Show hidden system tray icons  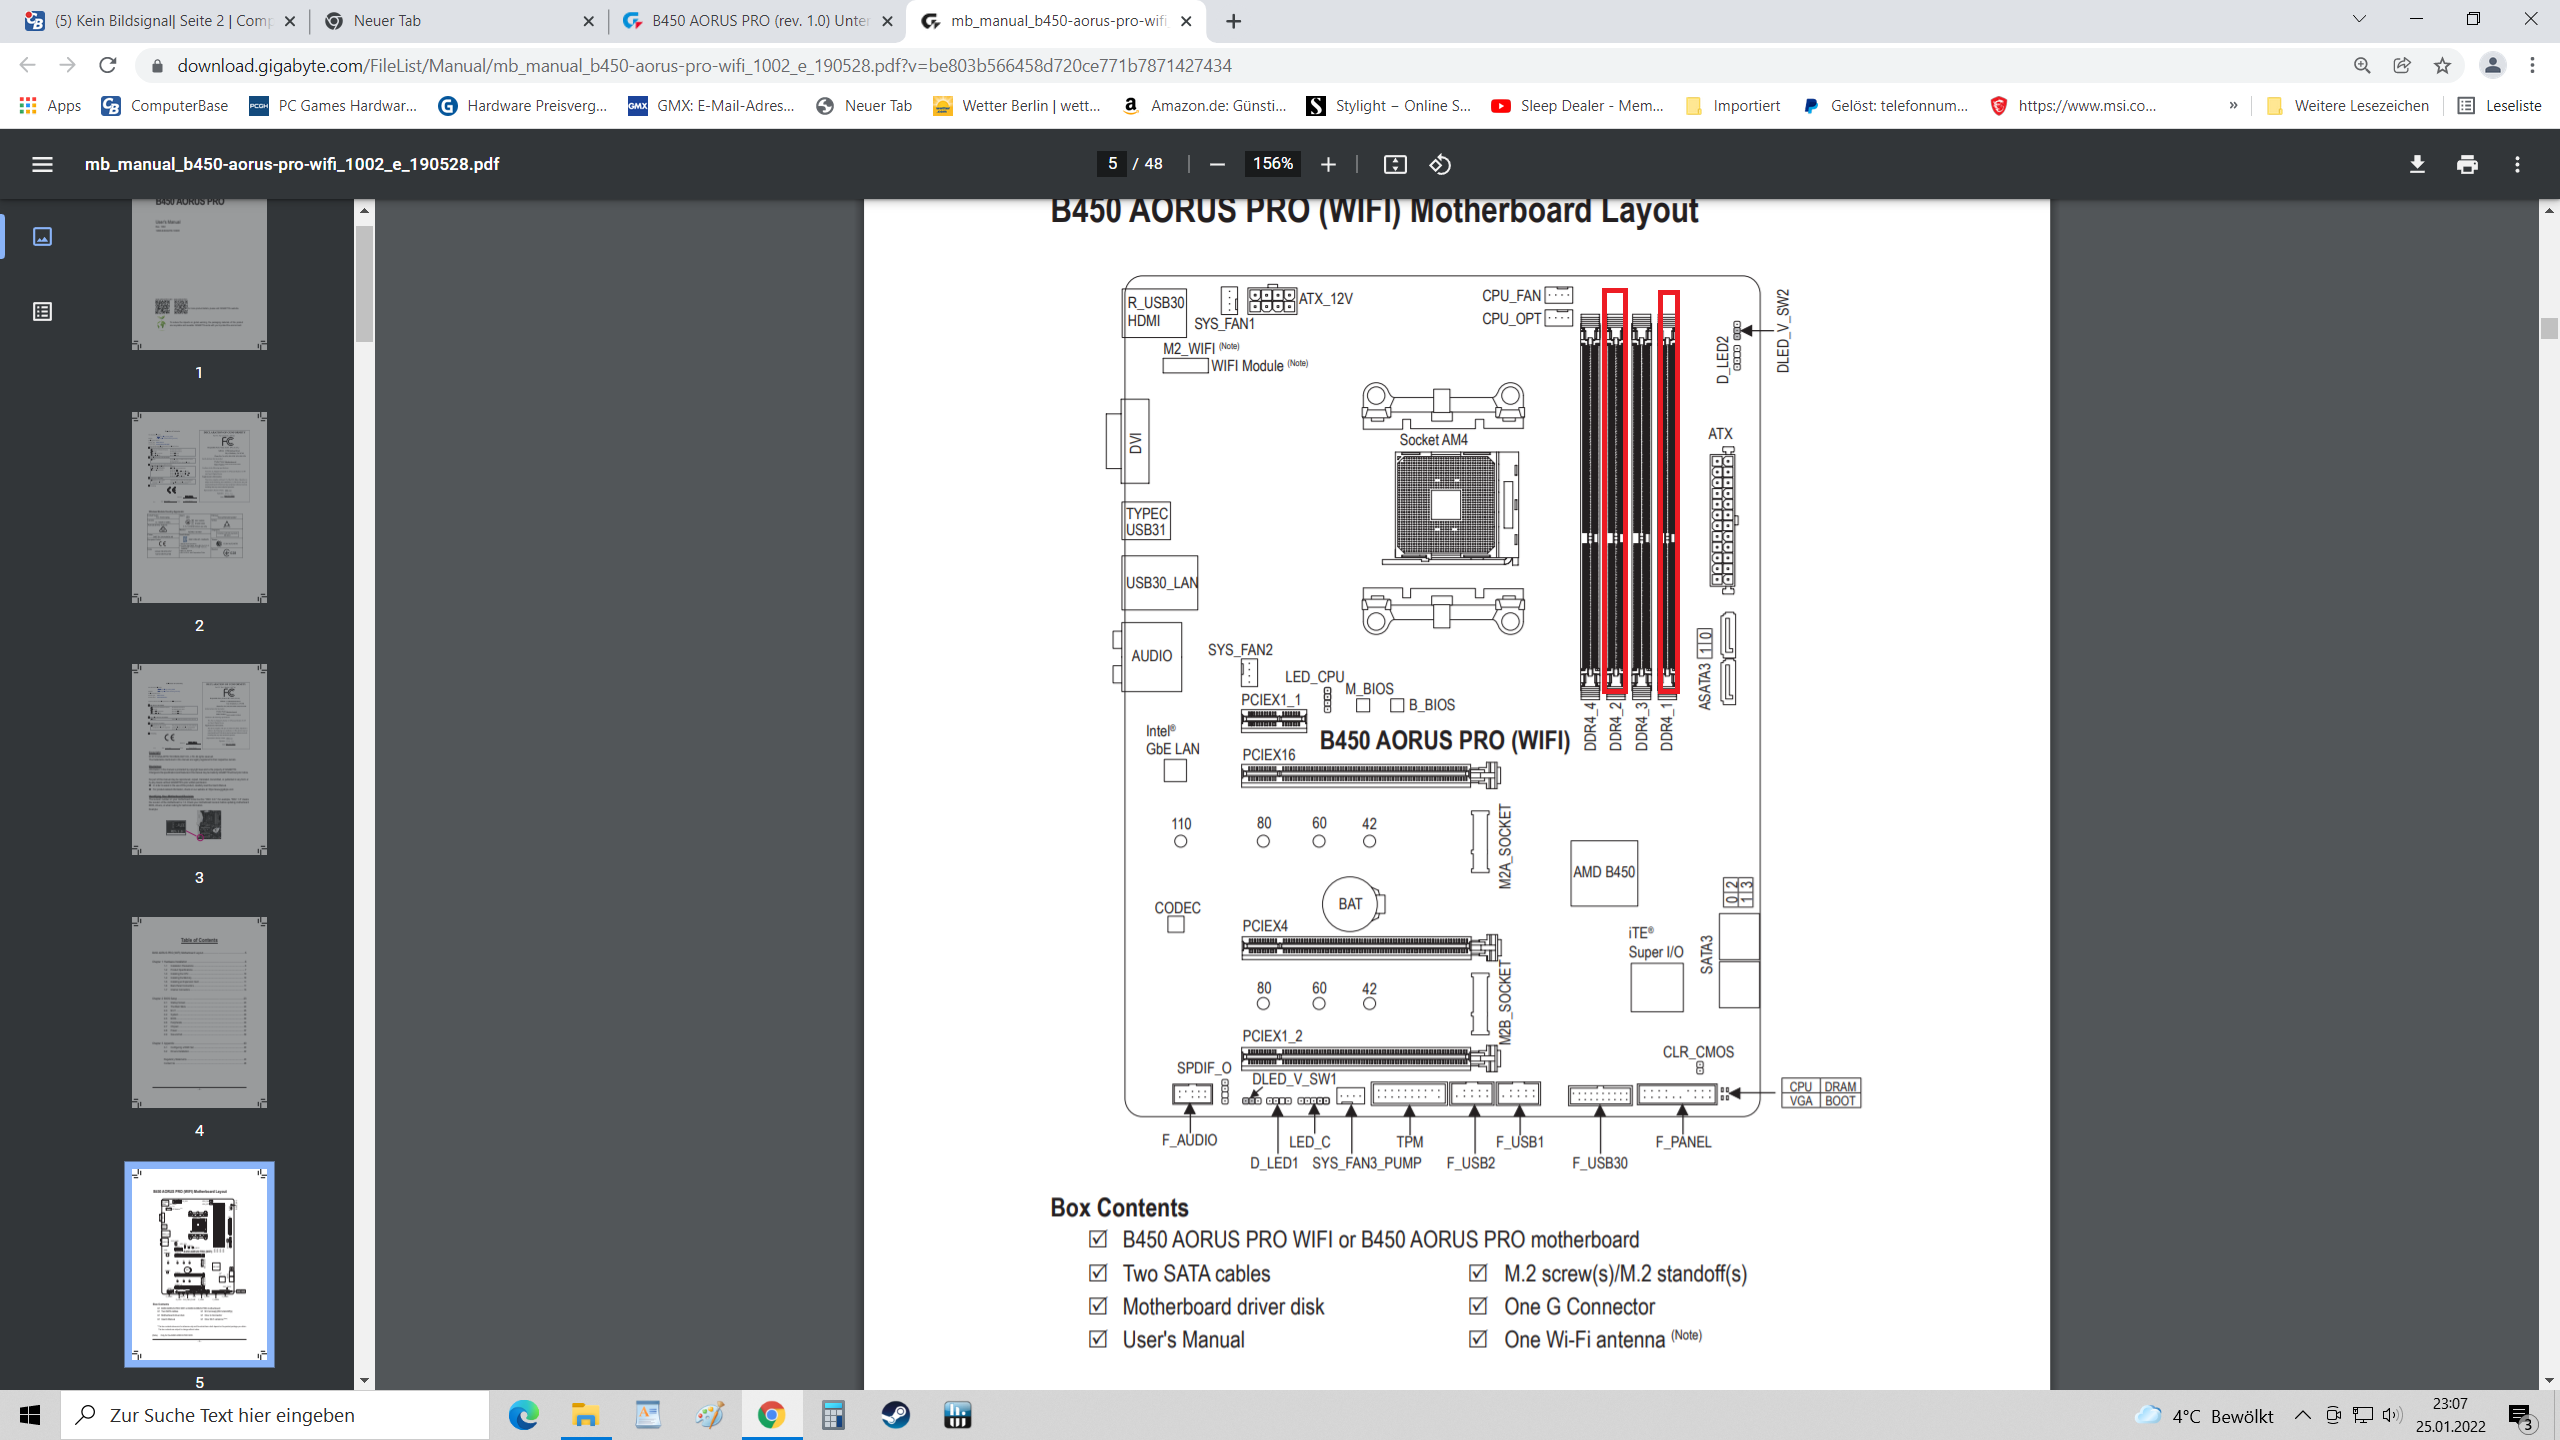click(2302, 1415)
